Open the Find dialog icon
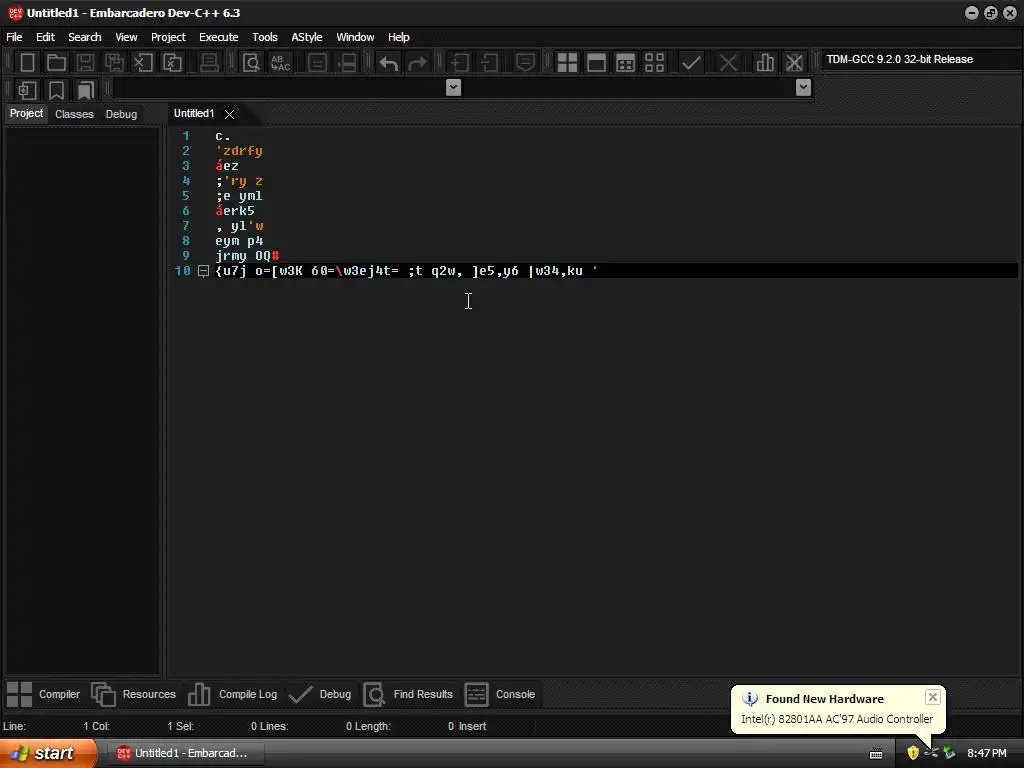 [x=251, y=63]
